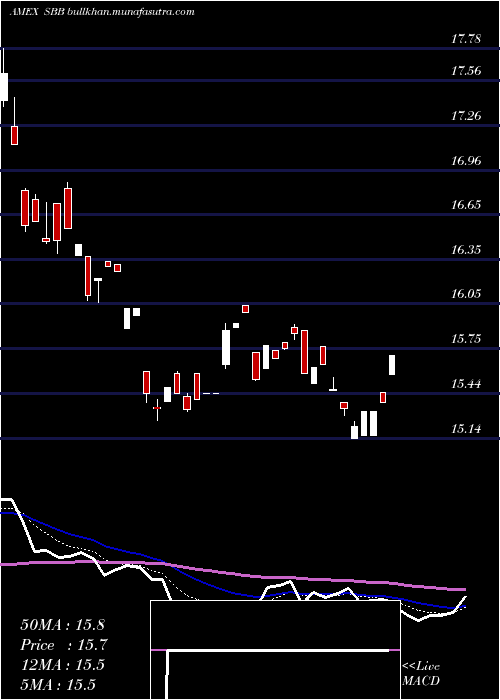Click the 15.14 price axis label
The height and width of the screenshot is (700, 500).
[x=466, y=429]
